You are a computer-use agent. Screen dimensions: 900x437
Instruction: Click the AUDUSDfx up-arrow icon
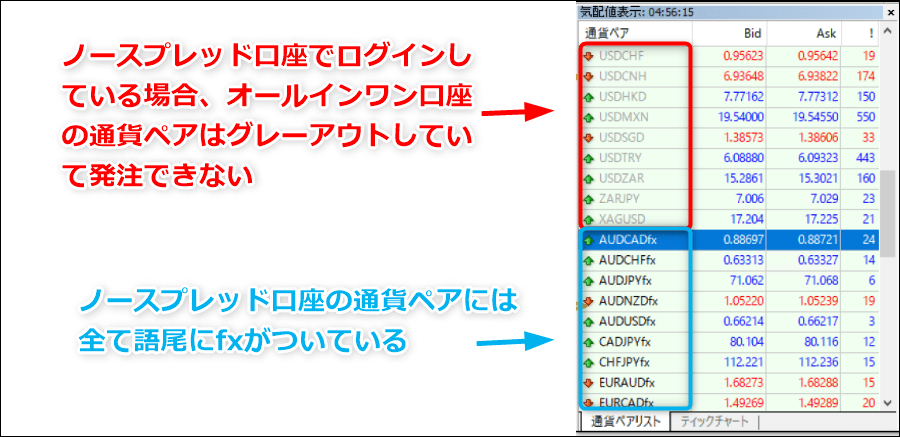588,322
